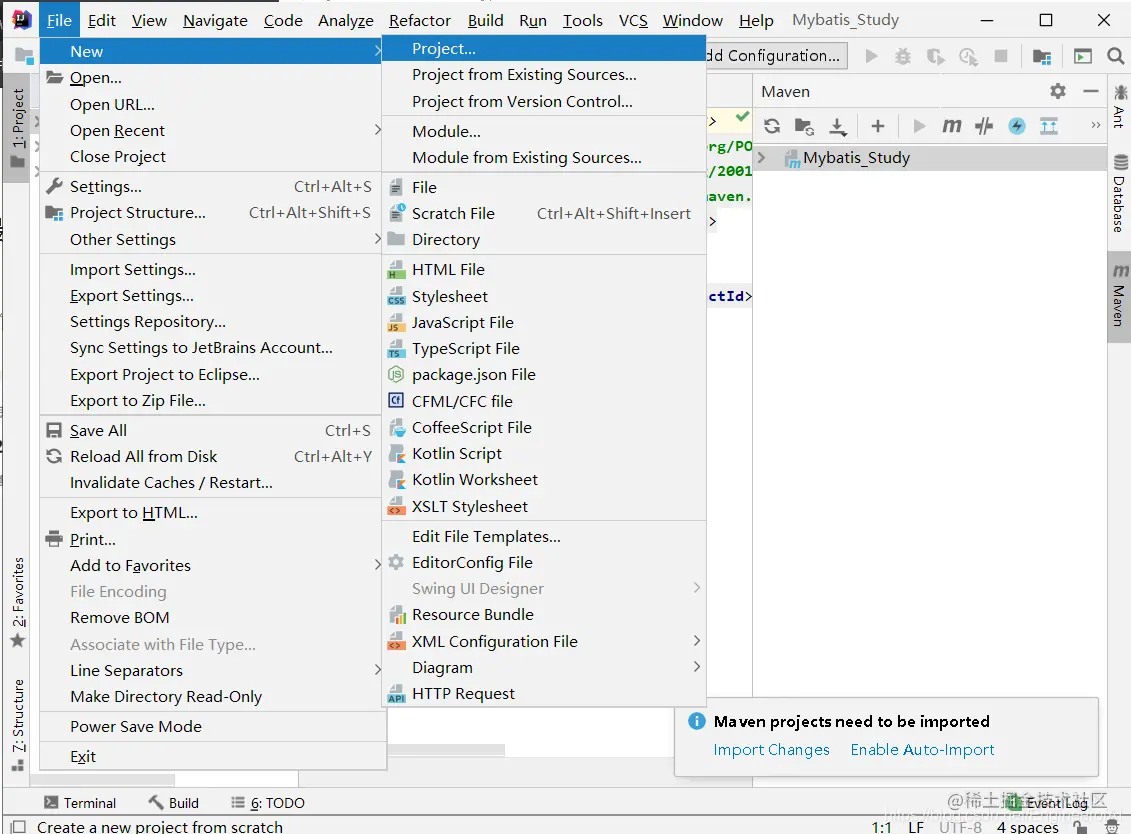Image resolution: width=1131 pixels, height=834 pixels.
Task: Create a new HTML File
Action: 544,269
